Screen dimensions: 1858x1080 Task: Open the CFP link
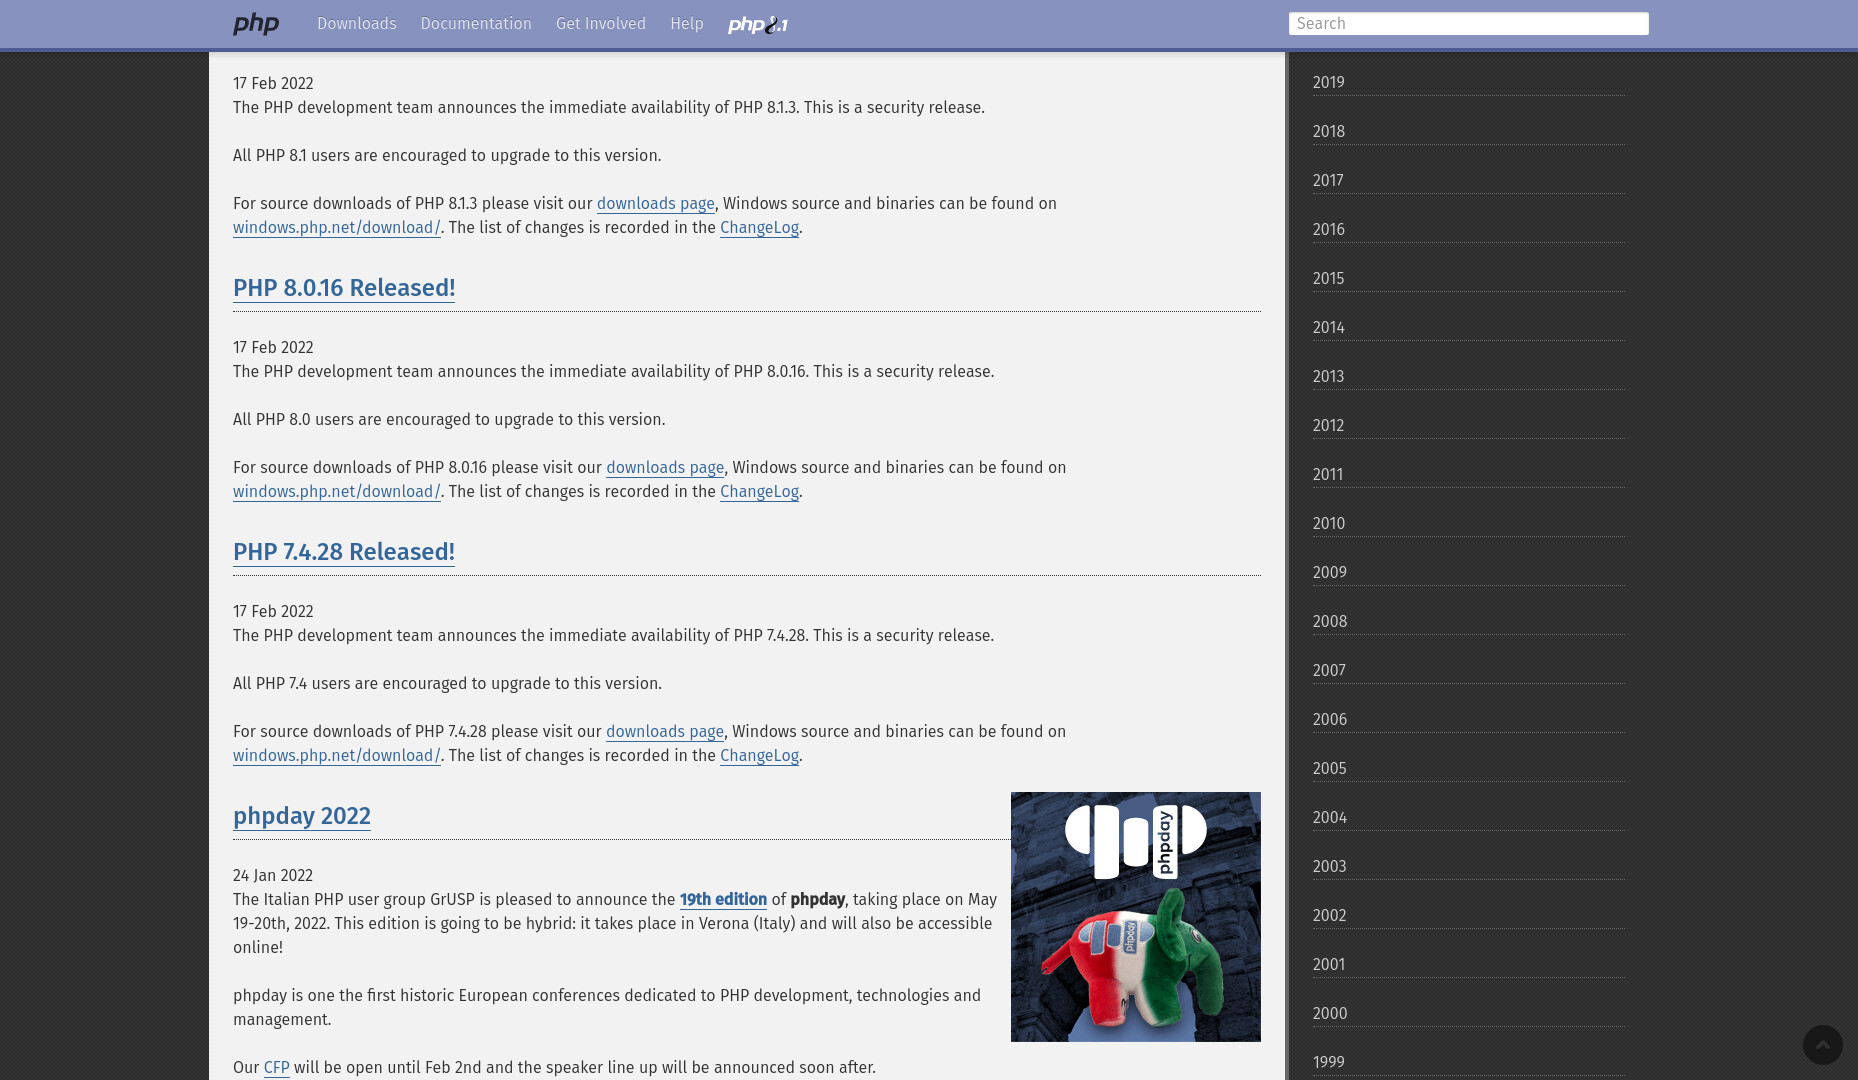click(277, 1068)
